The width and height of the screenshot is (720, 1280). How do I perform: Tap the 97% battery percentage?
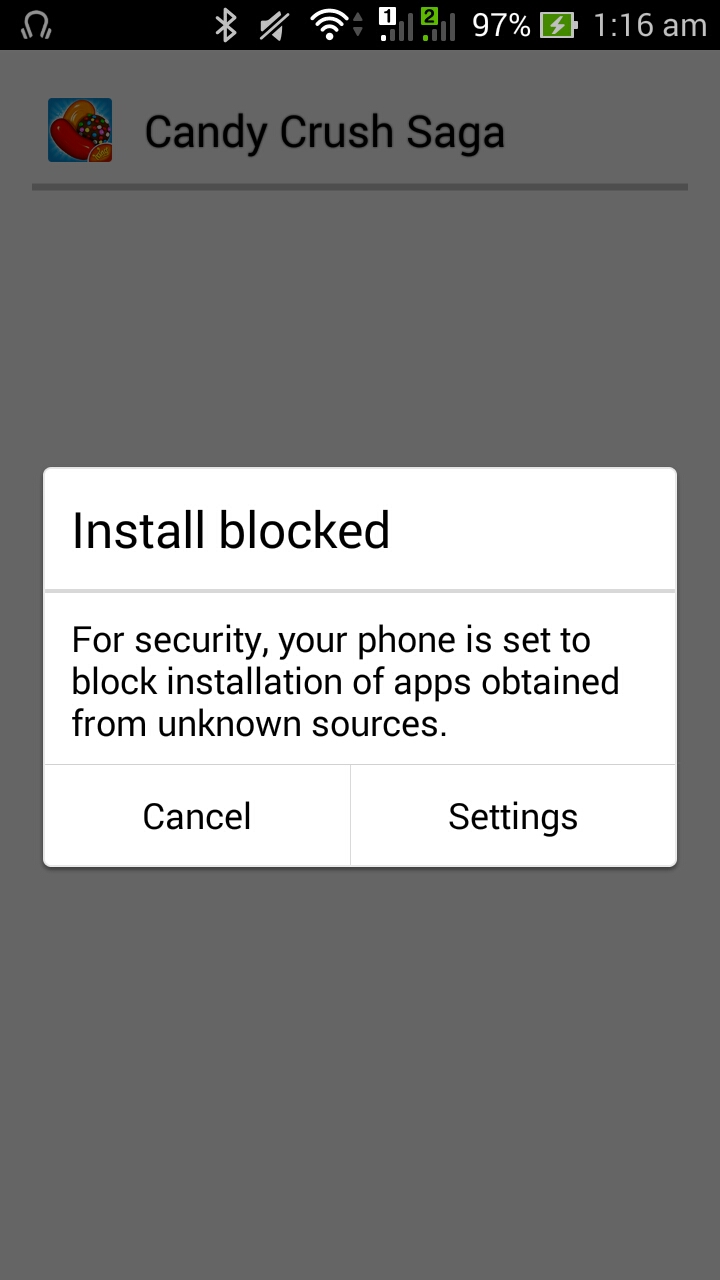click(x=501, y=25)
